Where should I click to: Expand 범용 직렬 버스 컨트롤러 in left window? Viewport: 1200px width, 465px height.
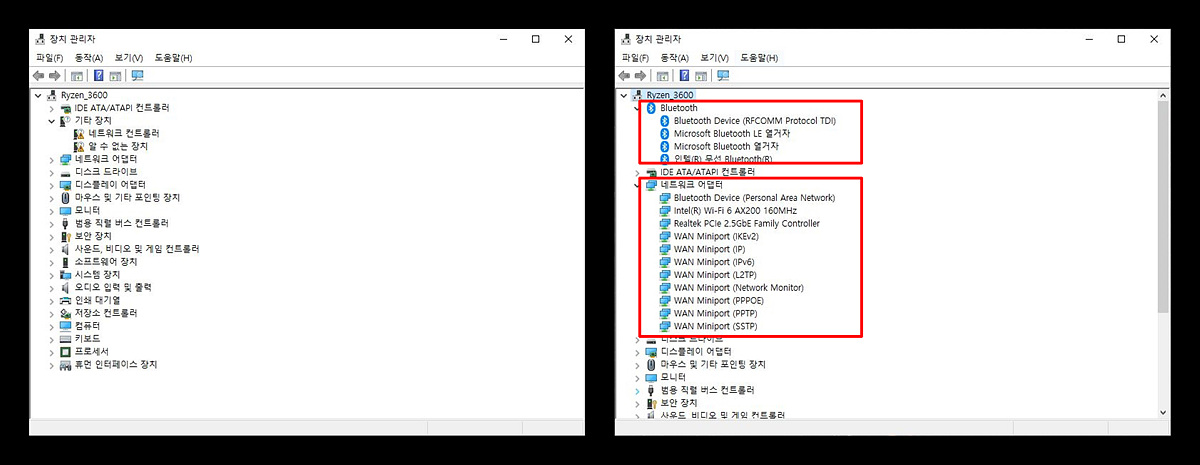pyautogui.click(x=53, y=223)
